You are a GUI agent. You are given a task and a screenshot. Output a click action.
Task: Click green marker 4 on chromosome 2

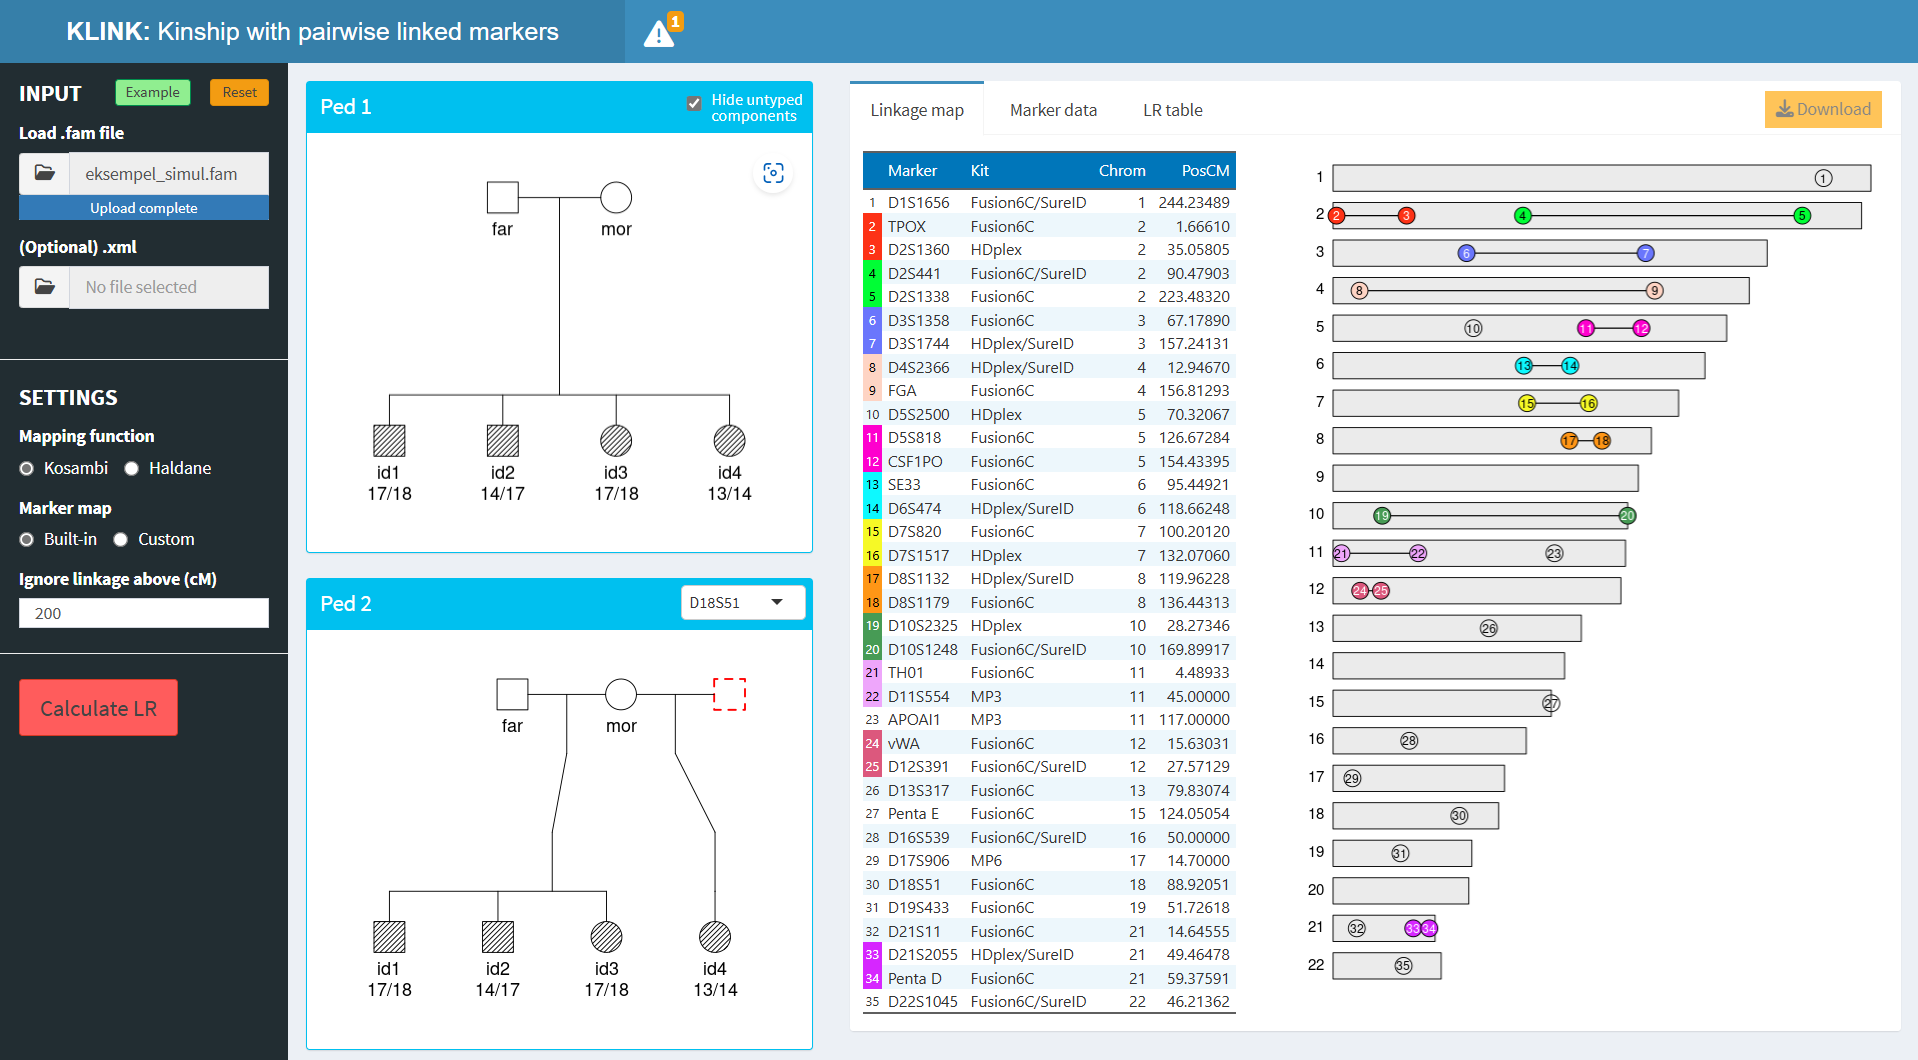(x=1522, y=216)
